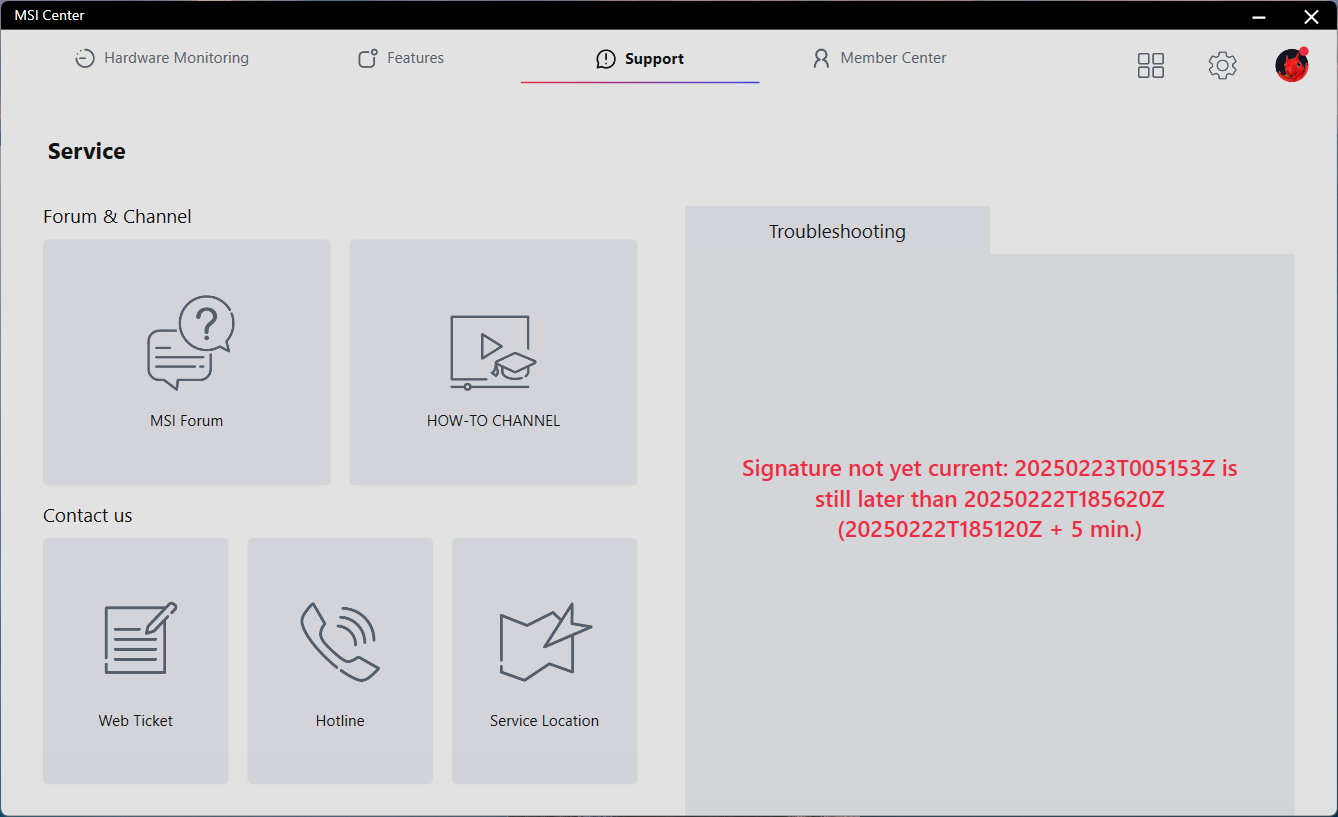Click the HOW-TO CHANNEL label
Viewport: 1338px width, 817px height.
click(x=493, y=421)
